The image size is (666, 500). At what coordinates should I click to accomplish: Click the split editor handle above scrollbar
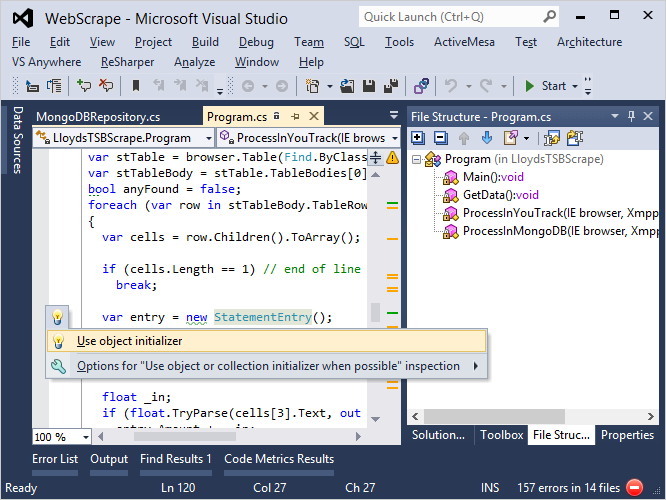375,158
